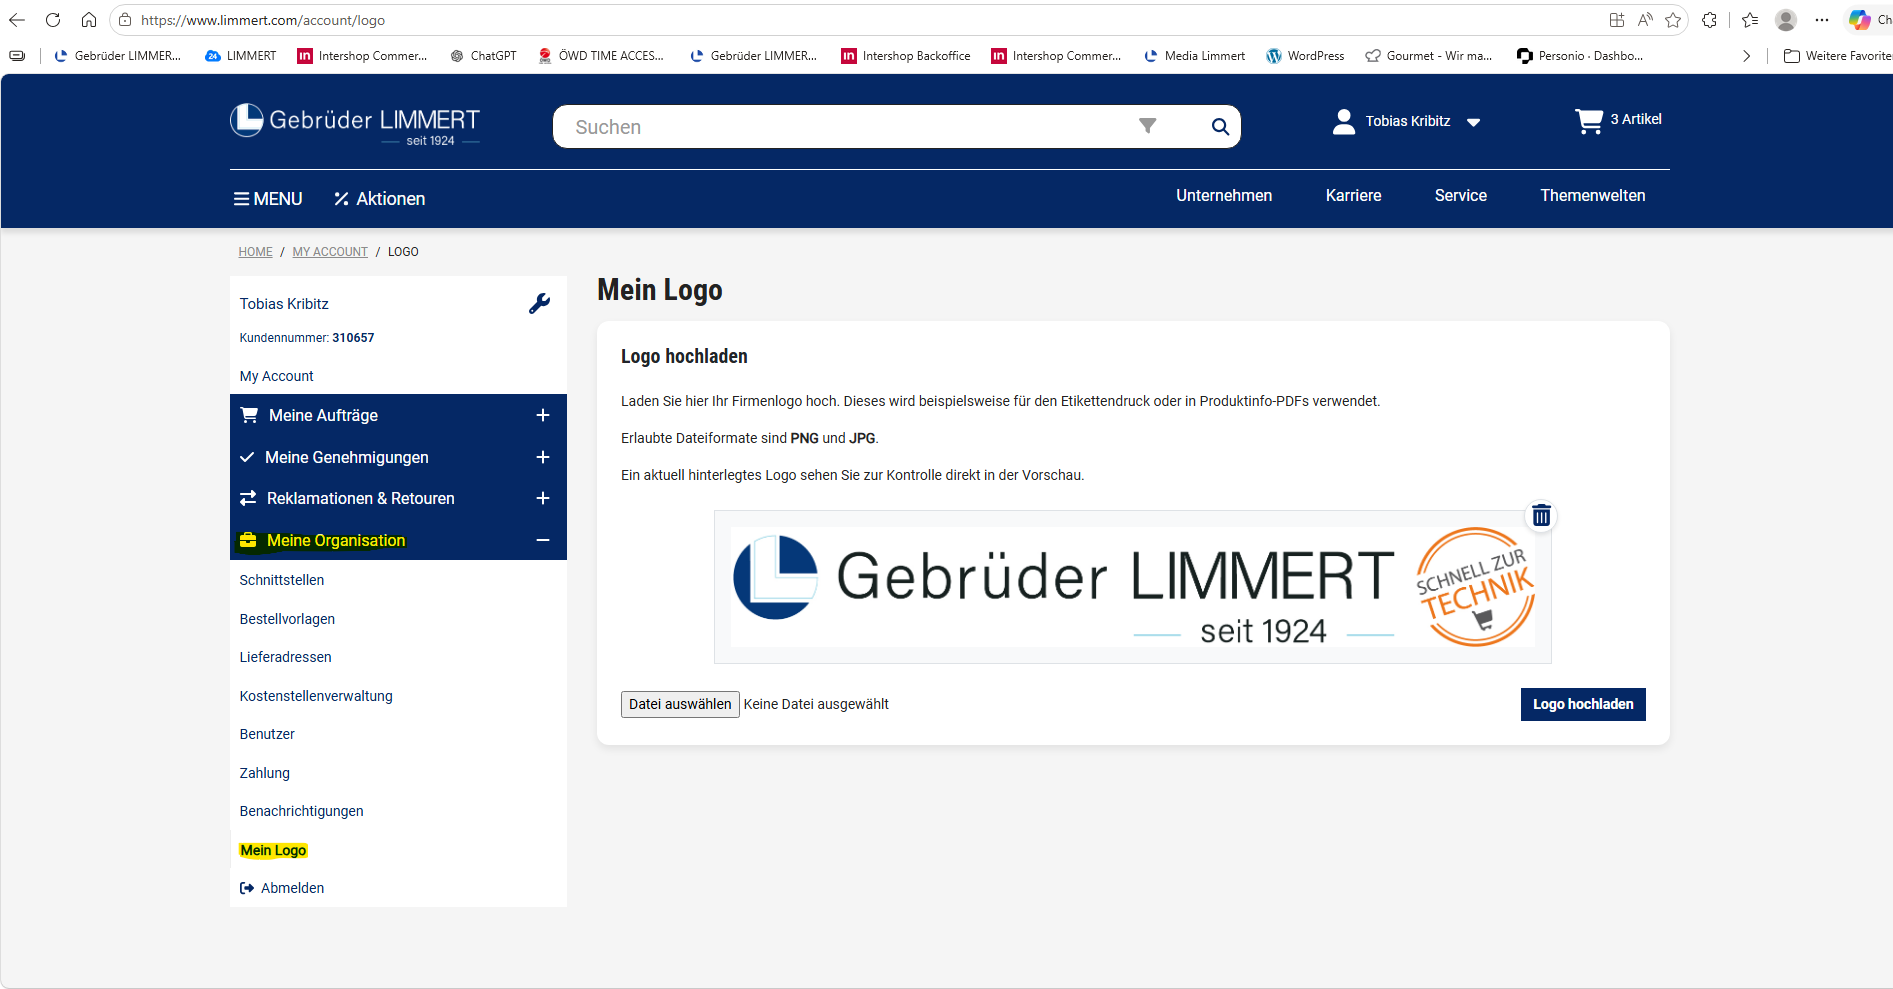Open search filter funnel icon
Screen dimensions: 1893x989
pyautogui.click(x=1148, y=126)
